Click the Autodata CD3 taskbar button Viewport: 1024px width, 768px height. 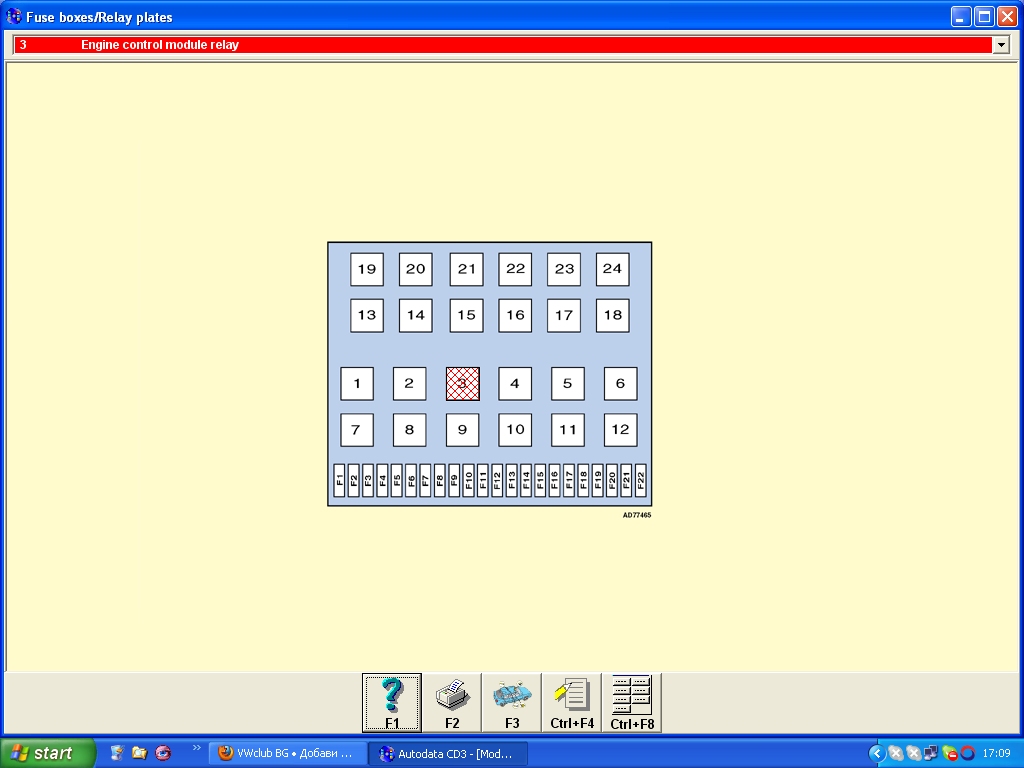tap(448, 753)
